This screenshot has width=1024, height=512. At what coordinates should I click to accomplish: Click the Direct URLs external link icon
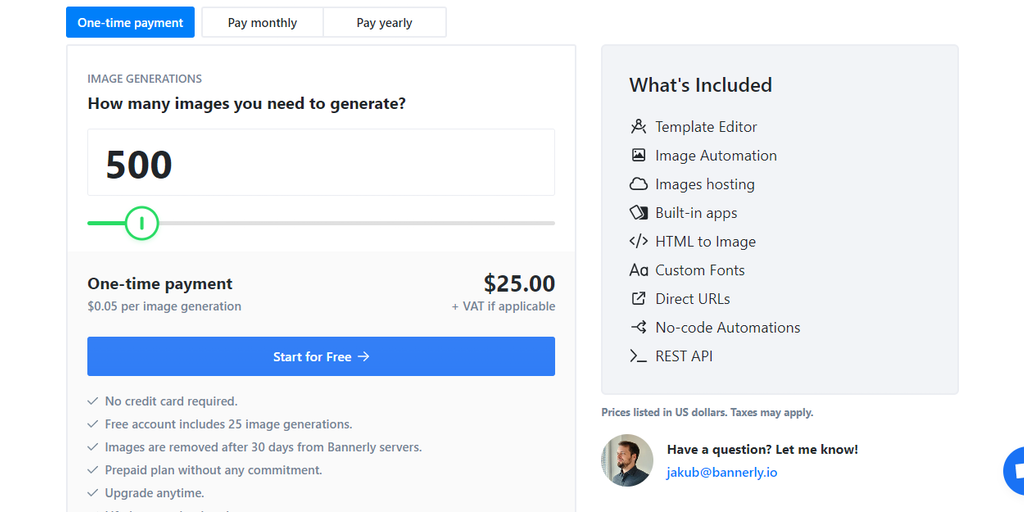(638, 298)
